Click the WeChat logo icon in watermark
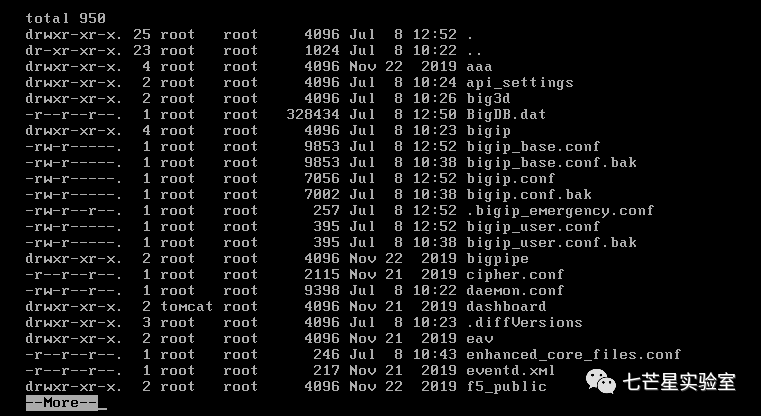The image size is (761, 416). (x=601, y=381)
